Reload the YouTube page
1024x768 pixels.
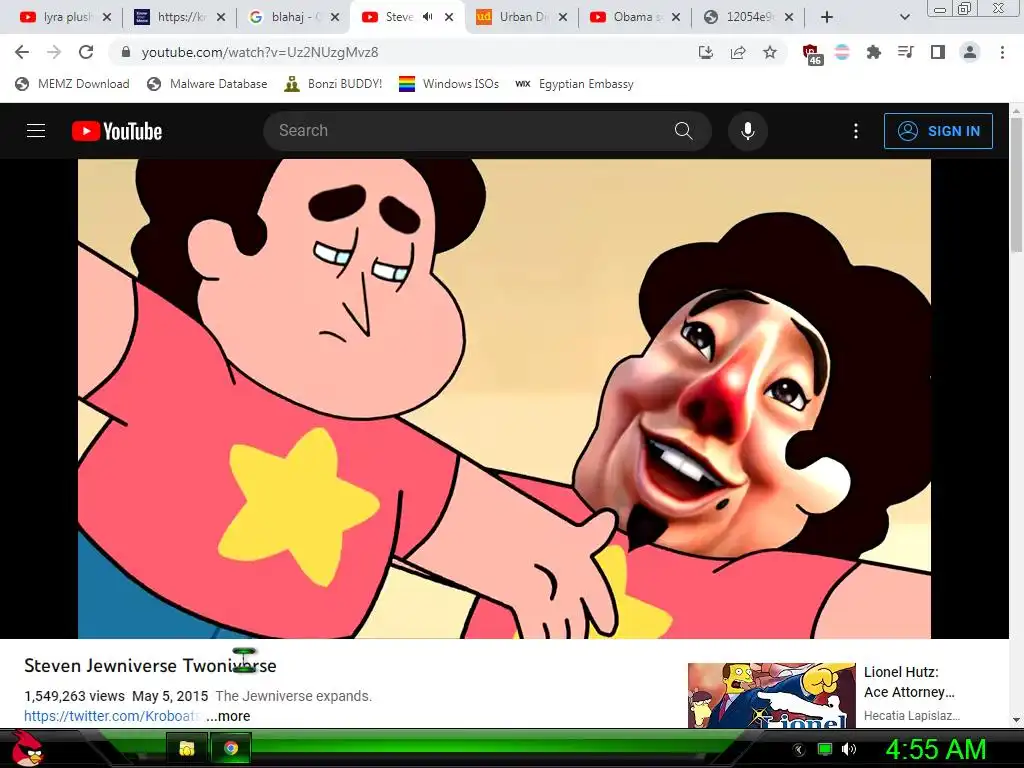click(x=86, y=52)
